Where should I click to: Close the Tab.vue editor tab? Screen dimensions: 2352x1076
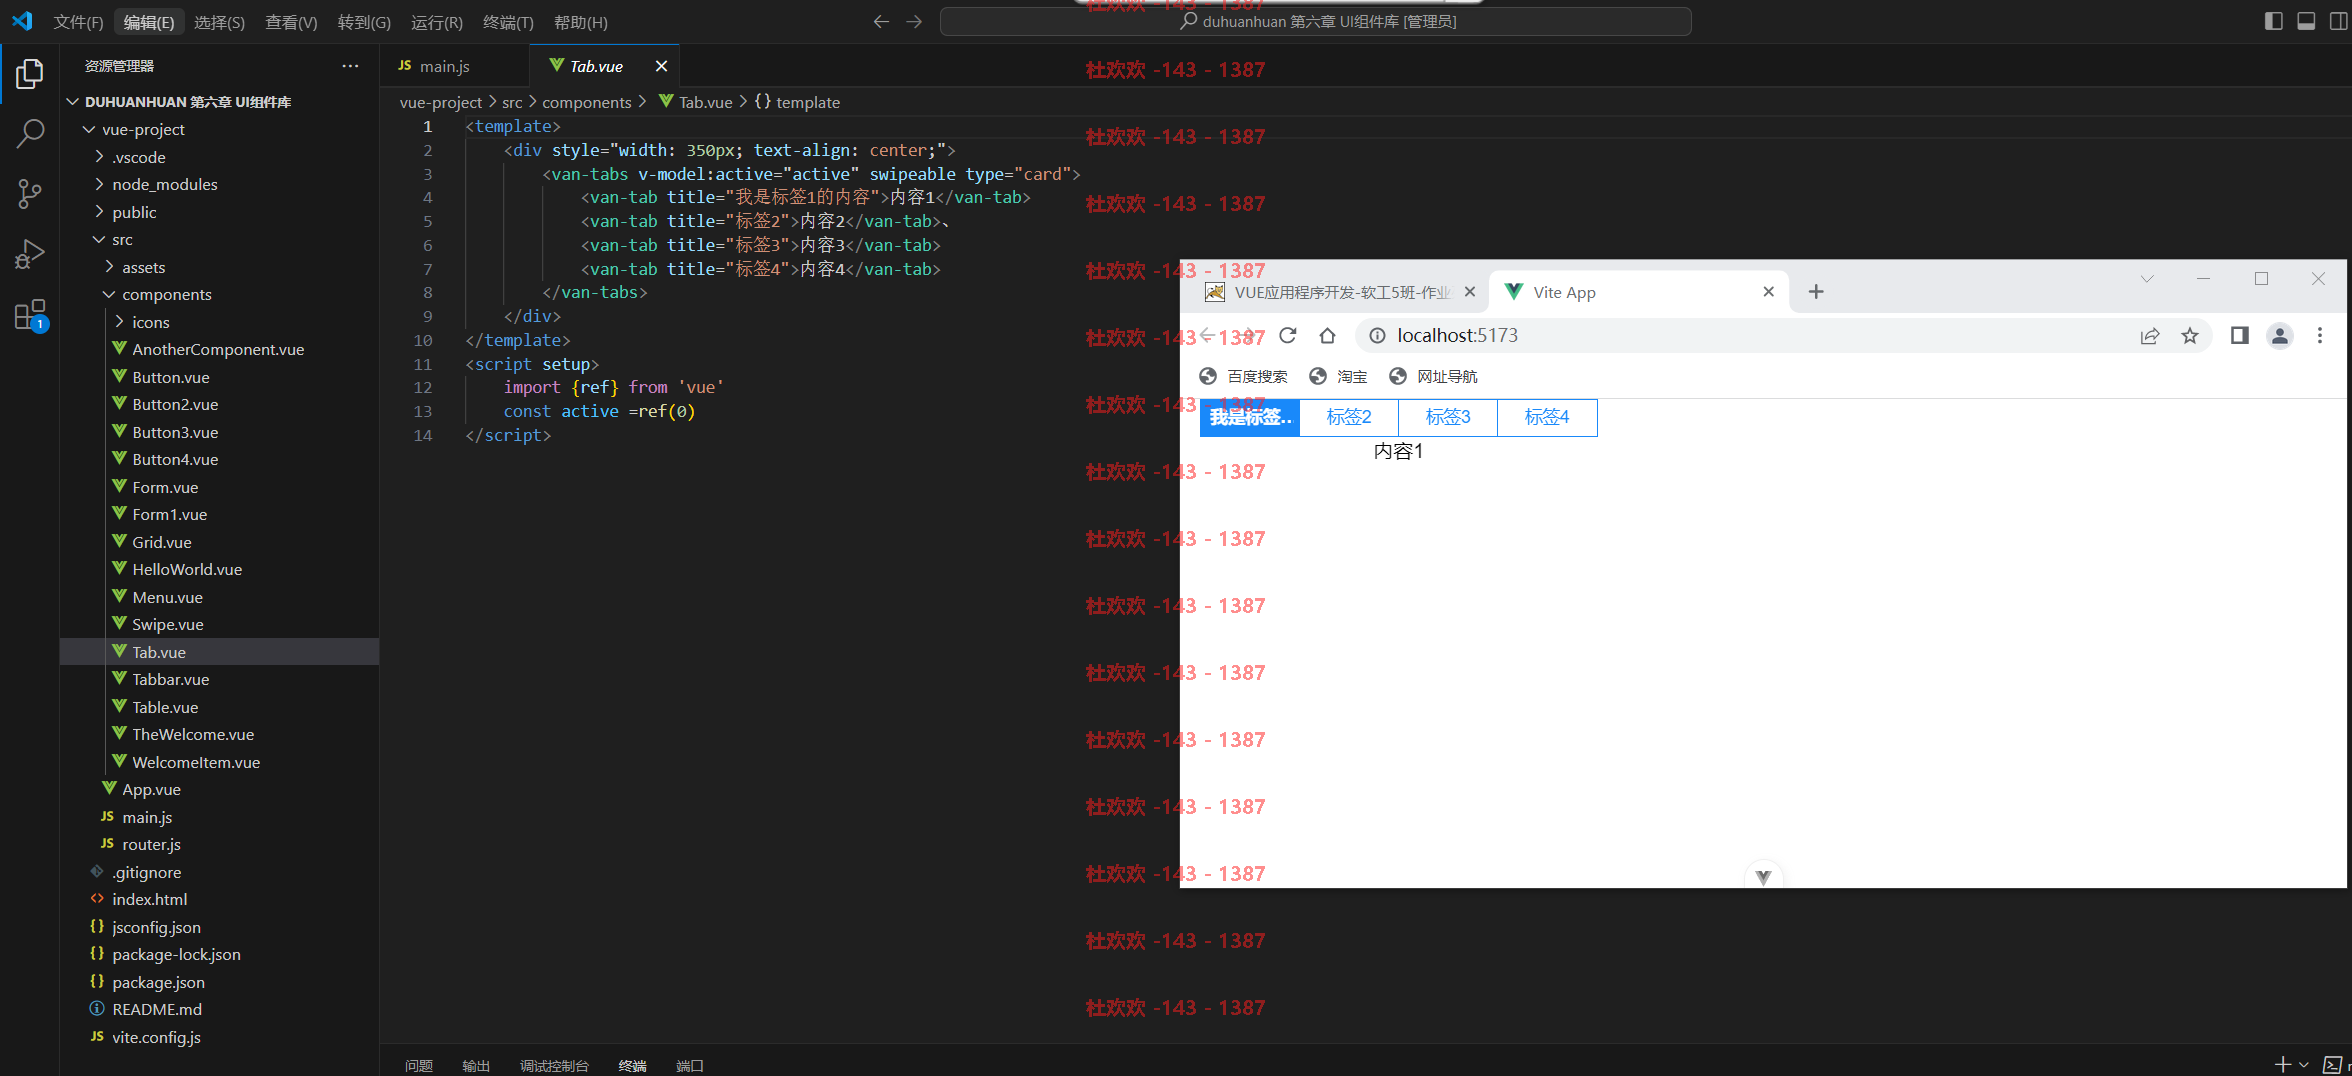(x=661, y=66)
